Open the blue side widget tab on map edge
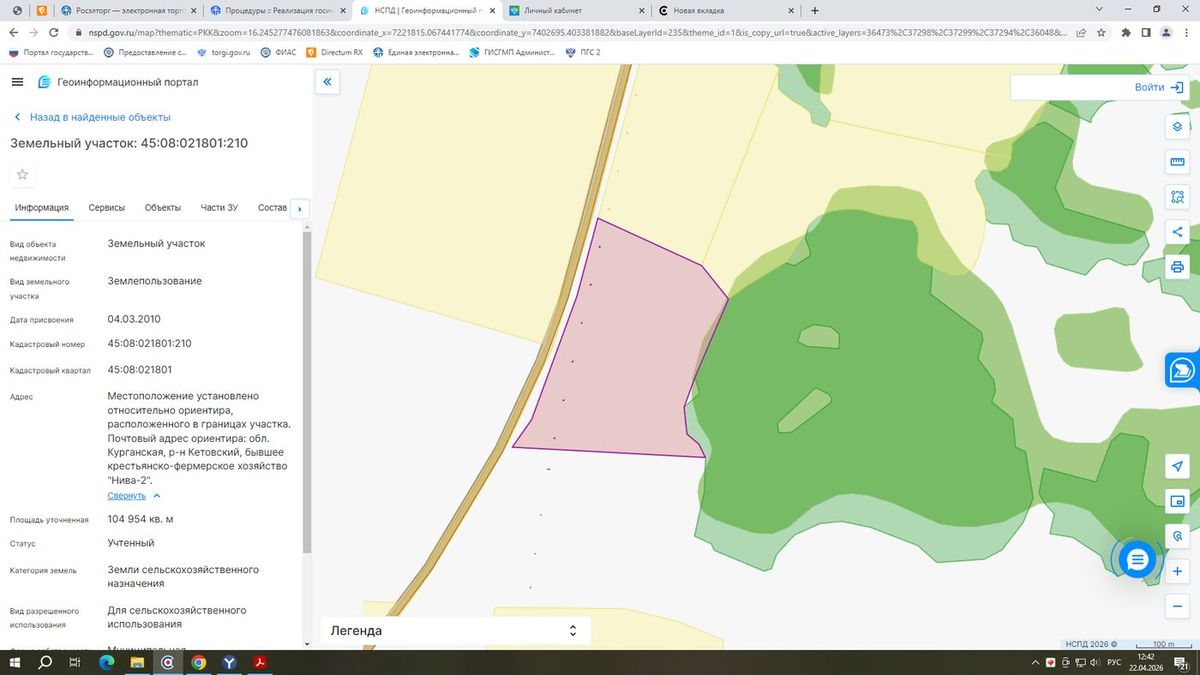The height and width of the screenshot is (675, 1200). coord(1182,369)
